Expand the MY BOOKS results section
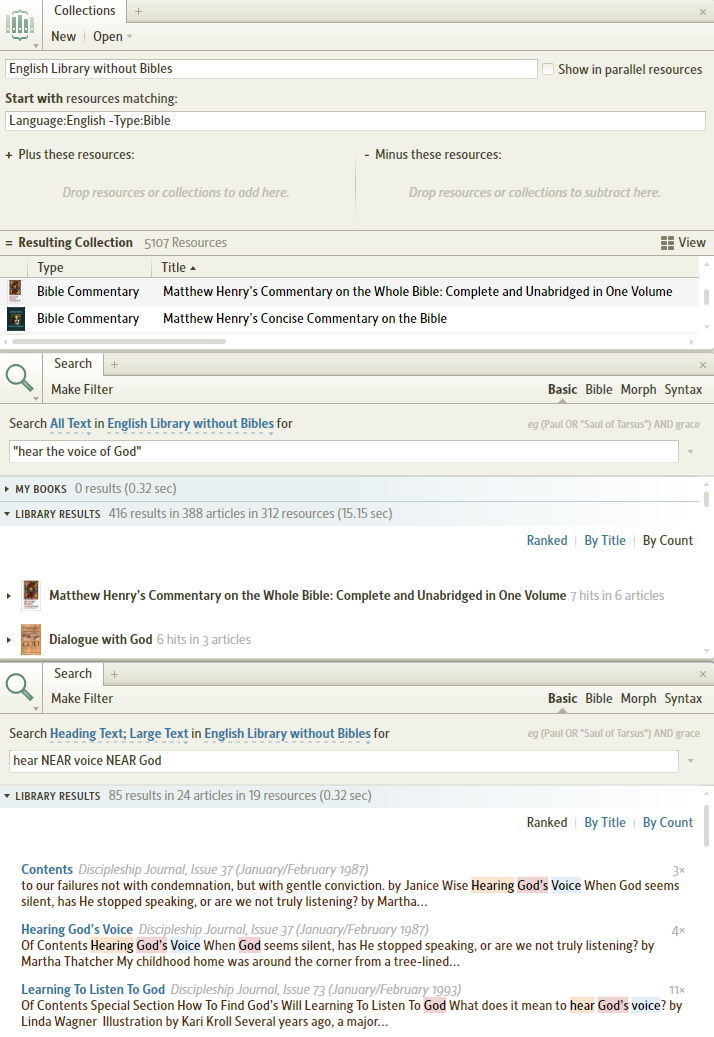The height and width of the screenshot is (1037, 714). 7,489
